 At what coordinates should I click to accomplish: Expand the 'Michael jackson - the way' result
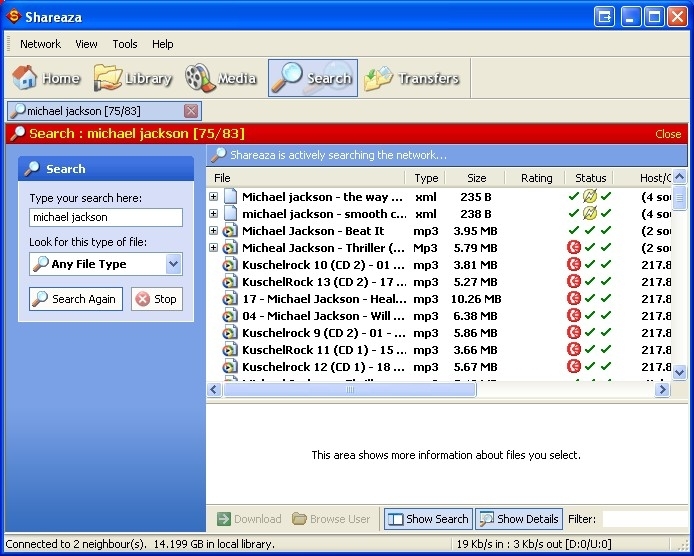tap(213, 197)
